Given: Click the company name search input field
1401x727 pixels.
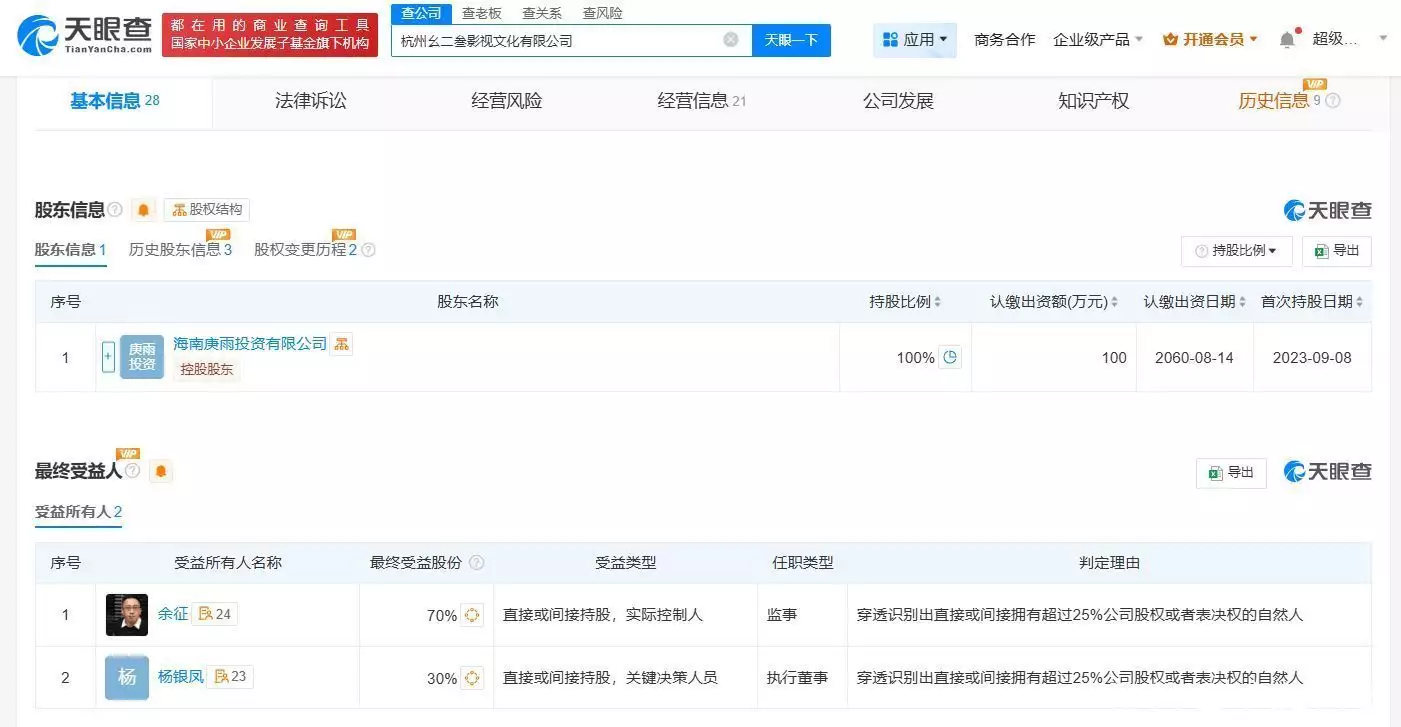Looking at the screenshot, I should click(x=555, y=41).
